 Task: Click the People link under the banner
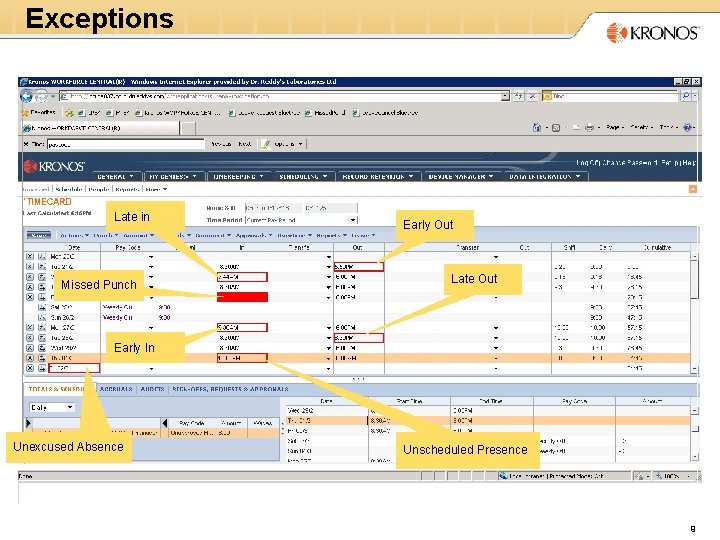point(99,189)
